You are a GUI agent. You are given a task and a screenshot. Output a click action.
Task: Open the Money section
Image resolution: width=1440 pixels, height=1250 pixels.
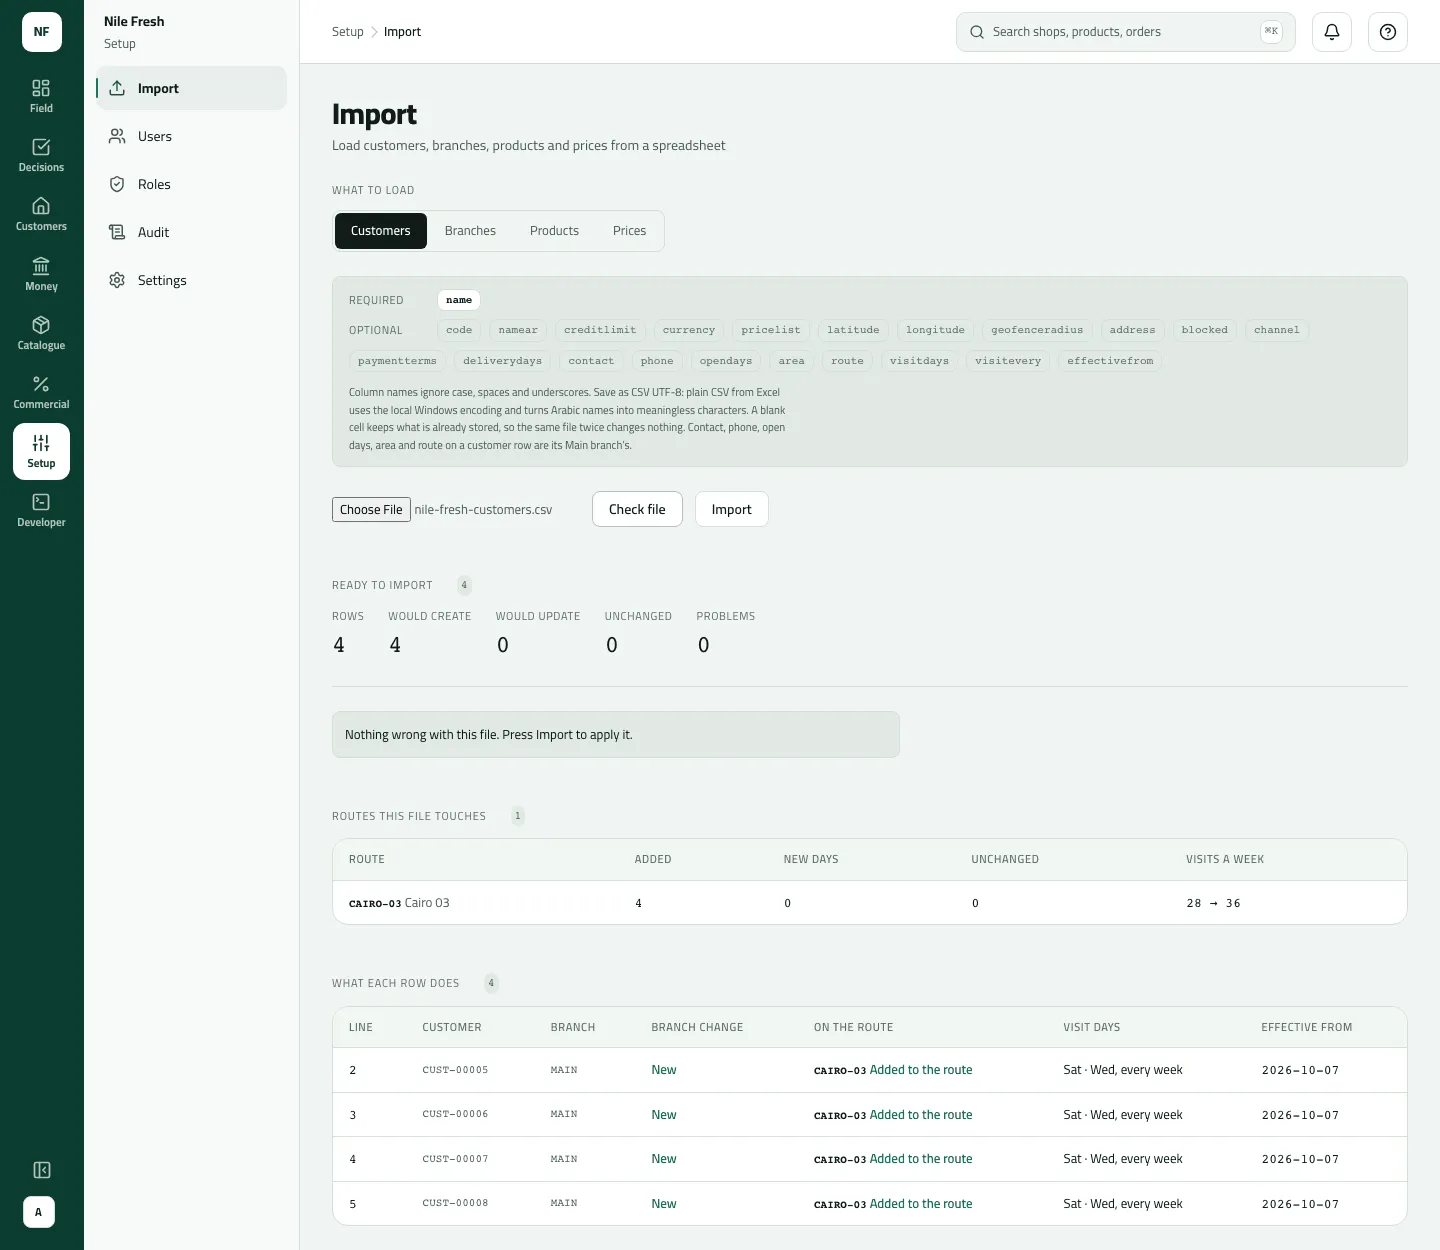pyautogui.click(x=41, y=274)
